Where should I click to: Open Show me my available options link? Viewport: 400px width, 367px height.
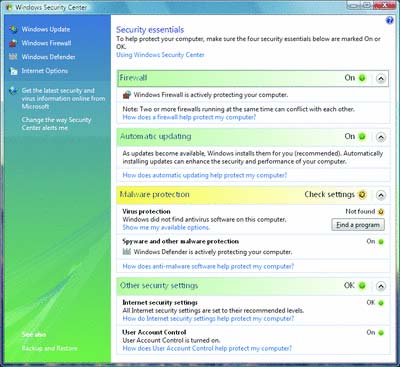pos(166,227)
